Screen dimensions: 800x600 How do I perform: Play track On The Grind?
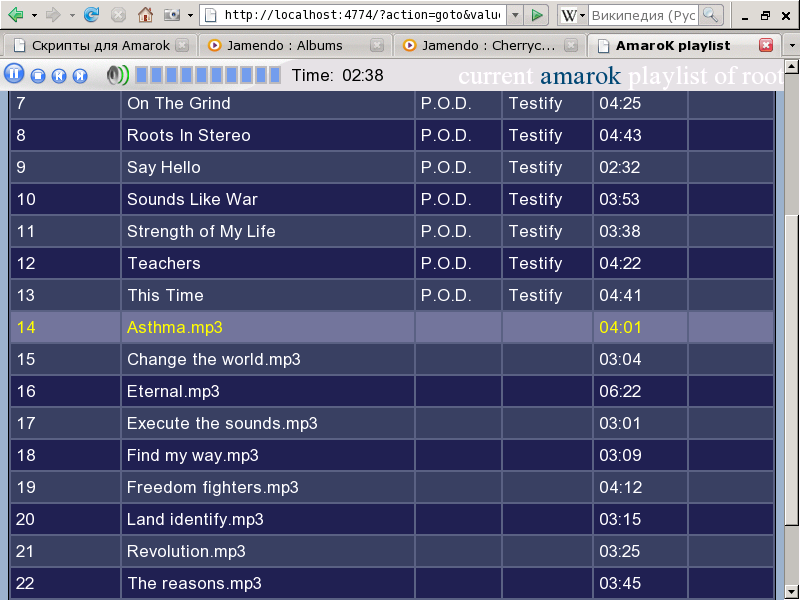(179, 104)
